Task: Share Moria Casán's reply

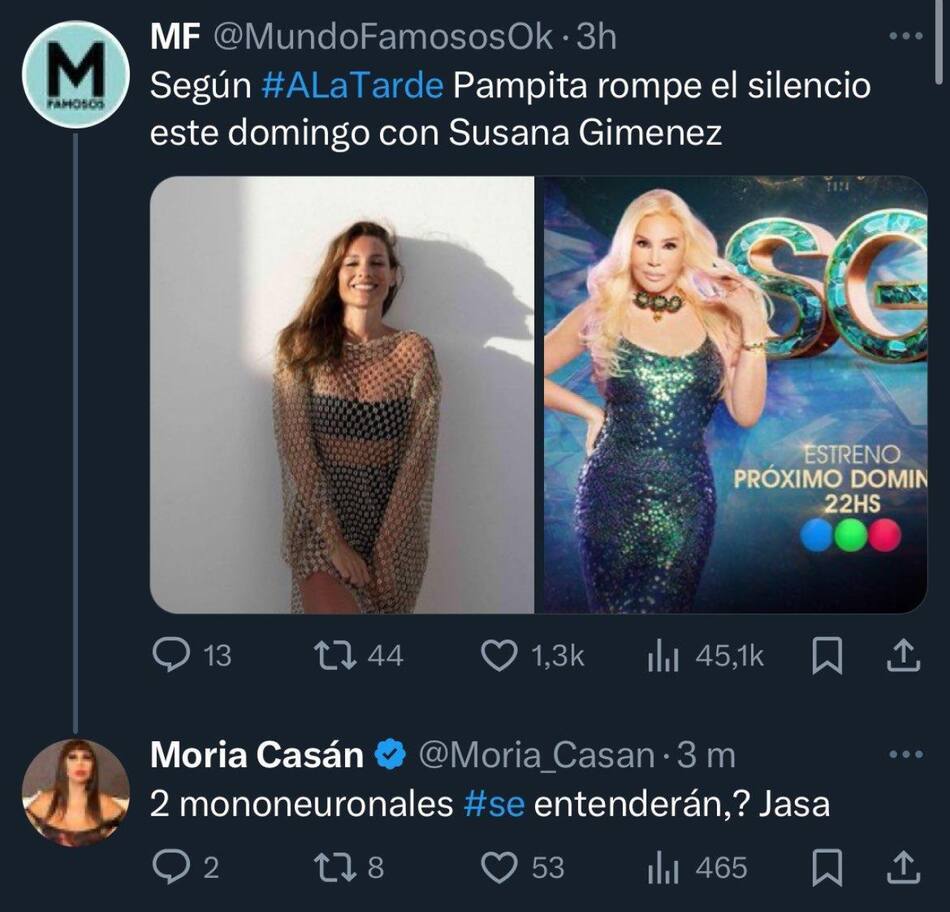Action: coord(902,866)
